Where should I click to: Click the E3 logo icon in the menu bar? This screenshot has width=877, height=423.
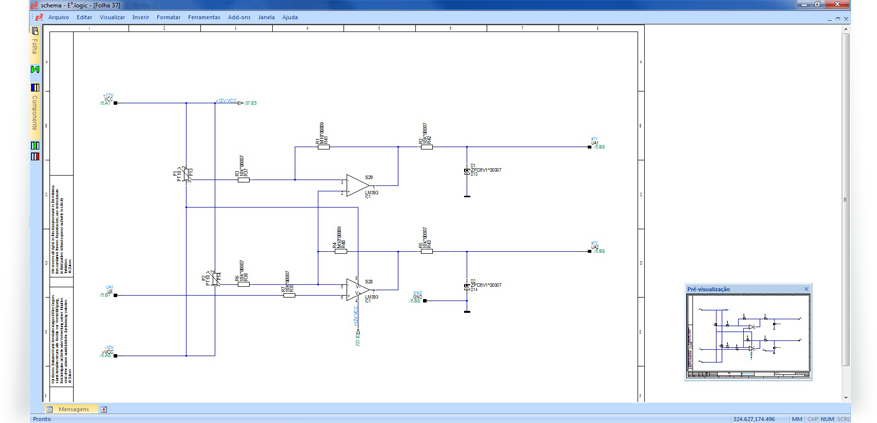coord(39,17)
